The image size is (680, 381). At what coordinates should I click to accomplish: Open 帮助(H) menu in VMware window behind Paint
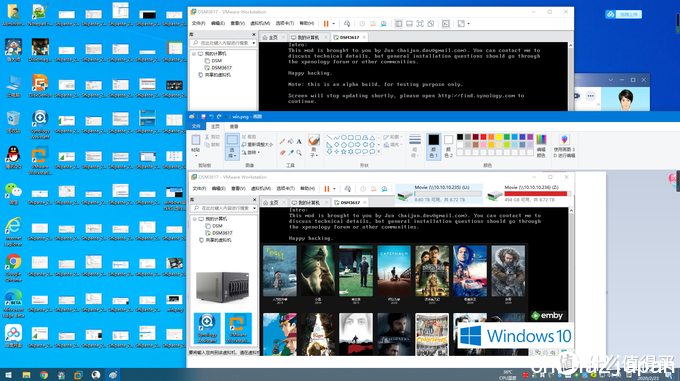coord(307,23)
